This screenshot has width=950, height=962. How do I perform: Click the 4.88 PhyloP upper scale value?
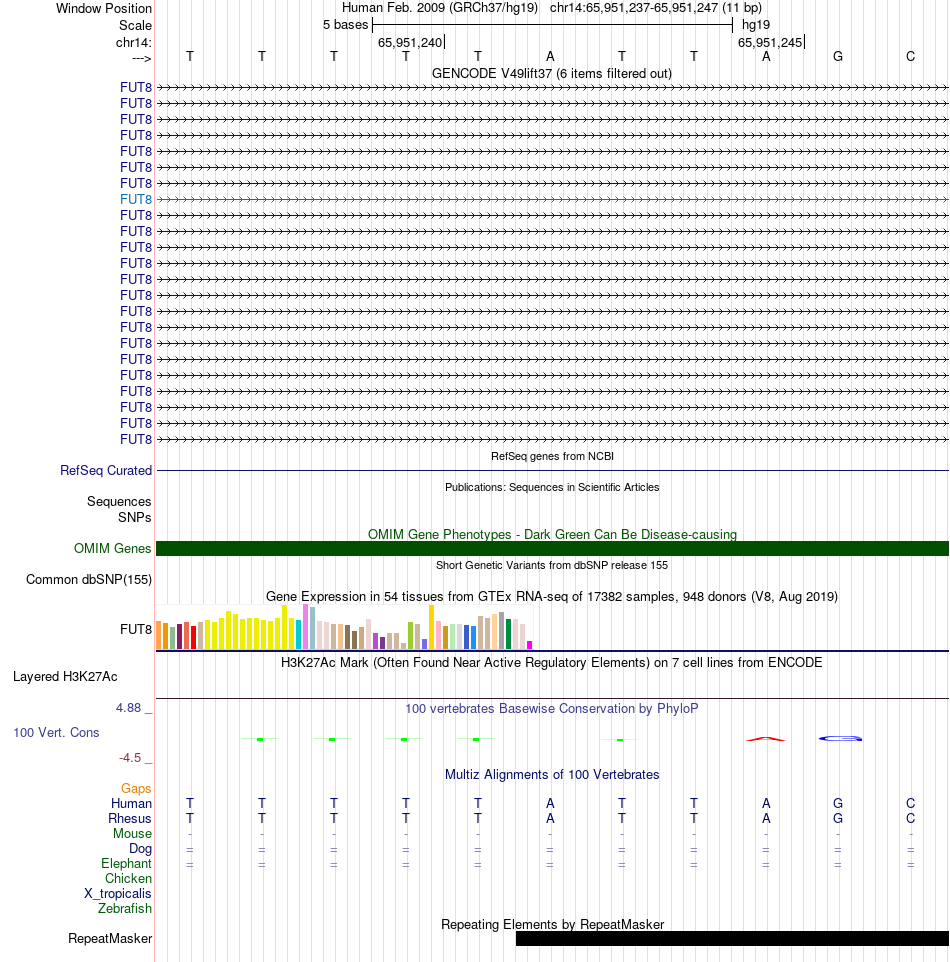click(x=128, y=708)
